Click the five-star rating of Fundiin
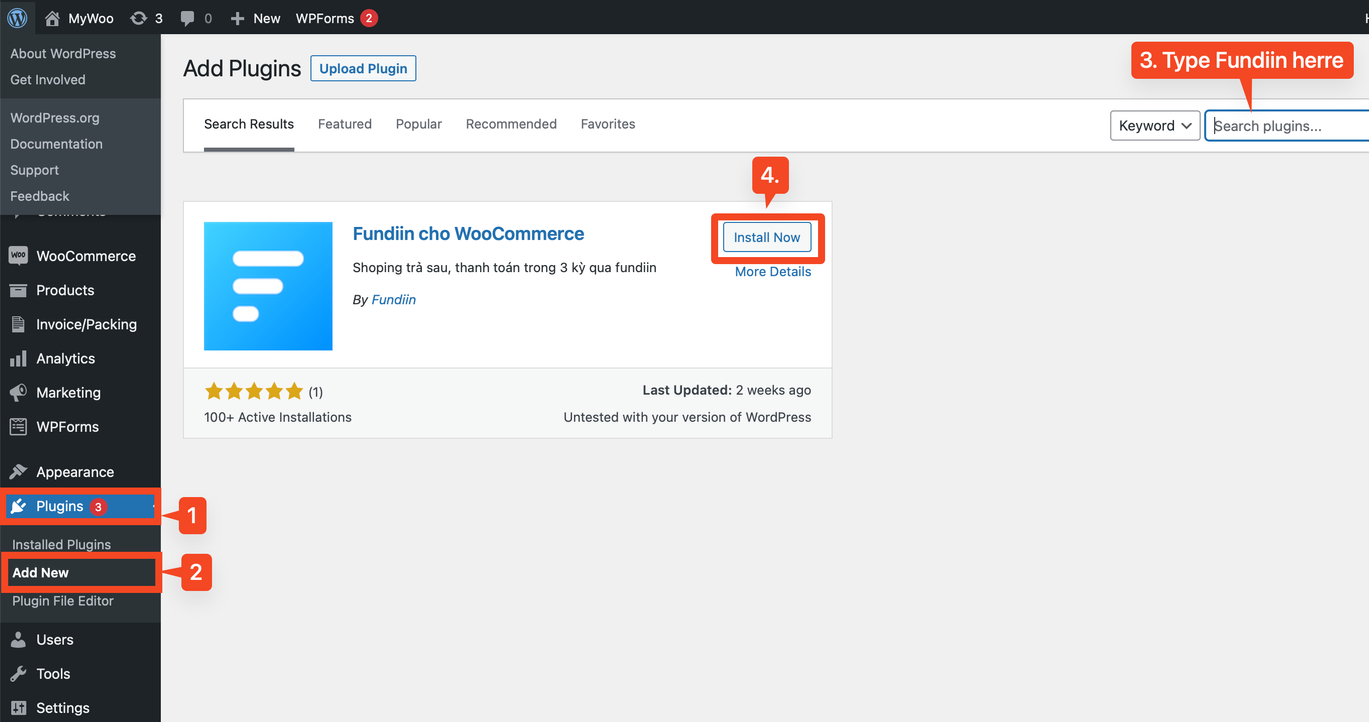 coord(253,392)
